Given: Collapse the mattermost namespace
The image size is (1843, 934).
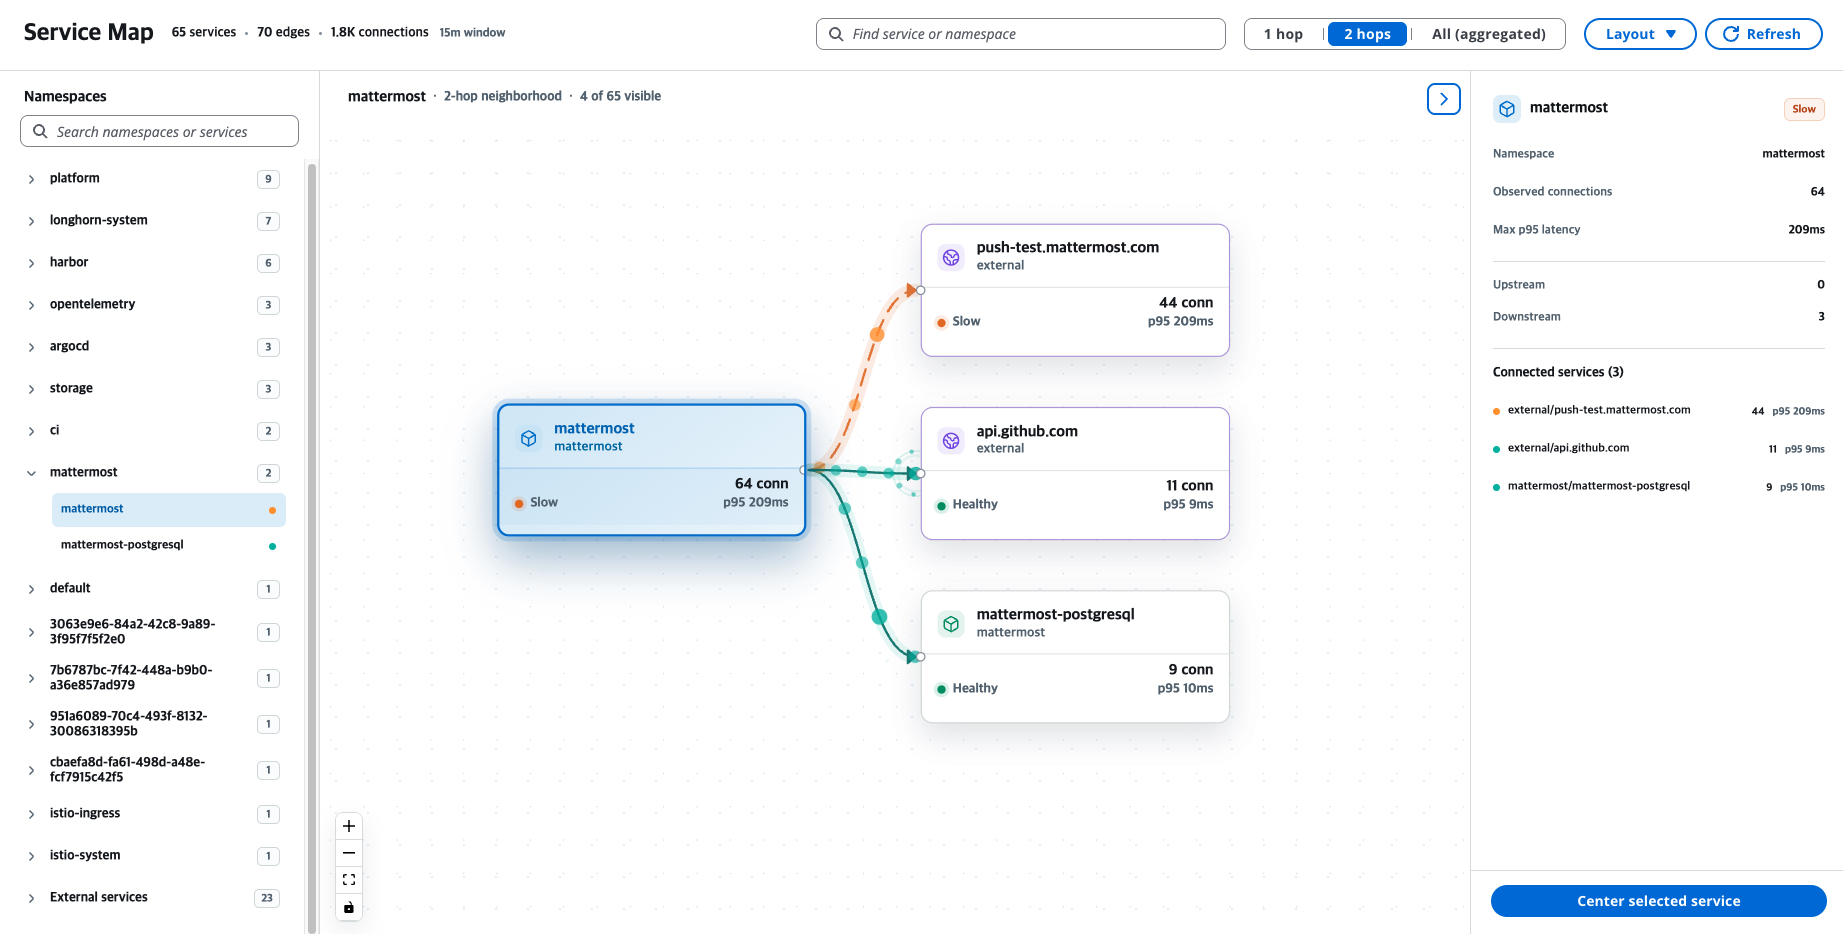Looking at the screenshot, I should (x=31, y=473).
